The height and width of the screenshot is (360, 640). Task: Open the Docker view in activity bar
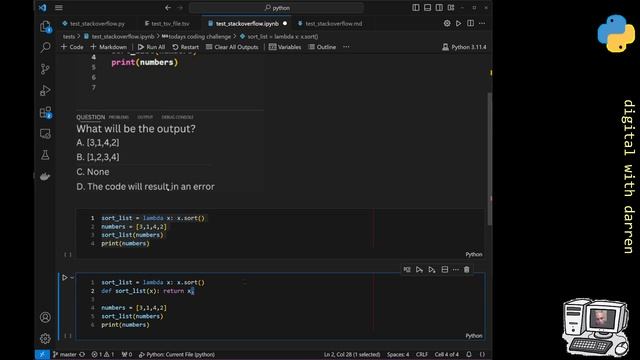click(x=45, y=176)
